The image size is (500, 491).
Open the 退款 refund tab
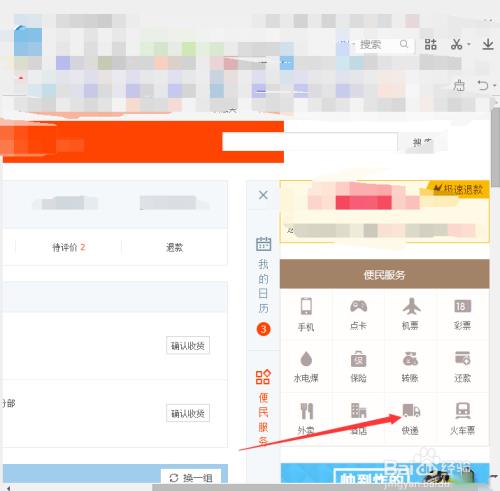coord(175,247)
